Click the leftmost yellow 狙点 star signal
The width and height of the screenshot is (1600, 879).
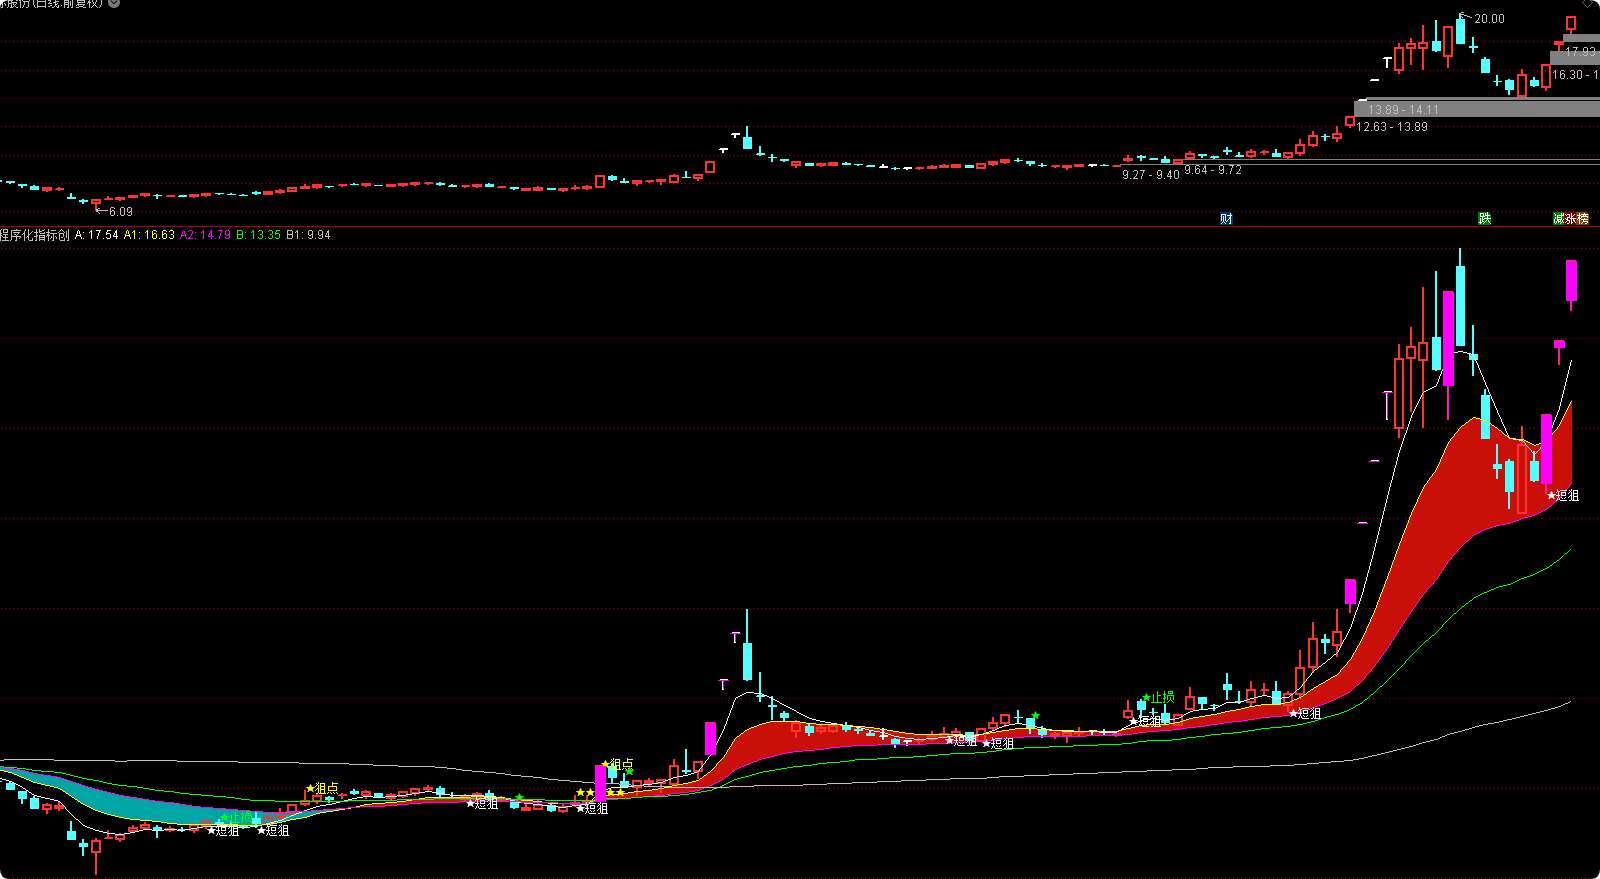point(311,788)
